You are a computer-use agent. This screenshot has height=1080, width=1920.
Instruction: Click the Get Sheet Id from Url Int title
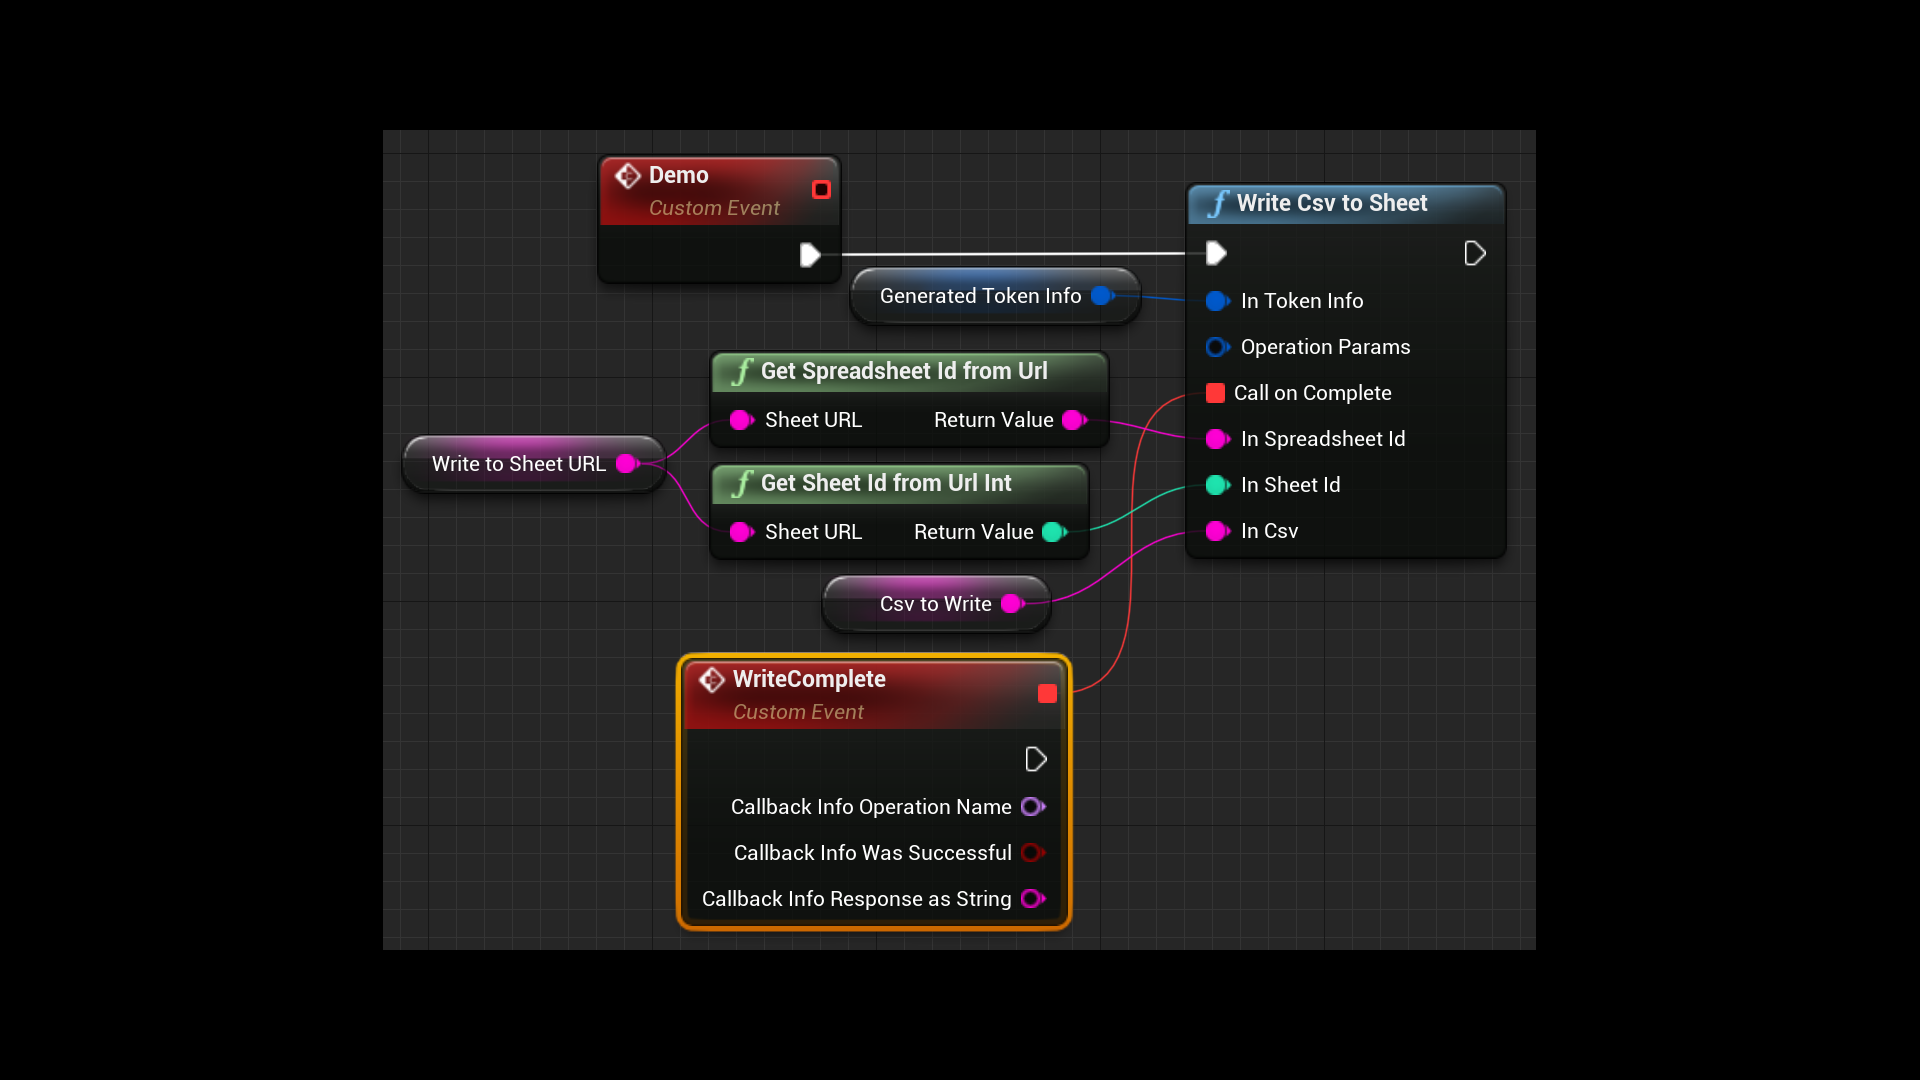click(885, 483)
